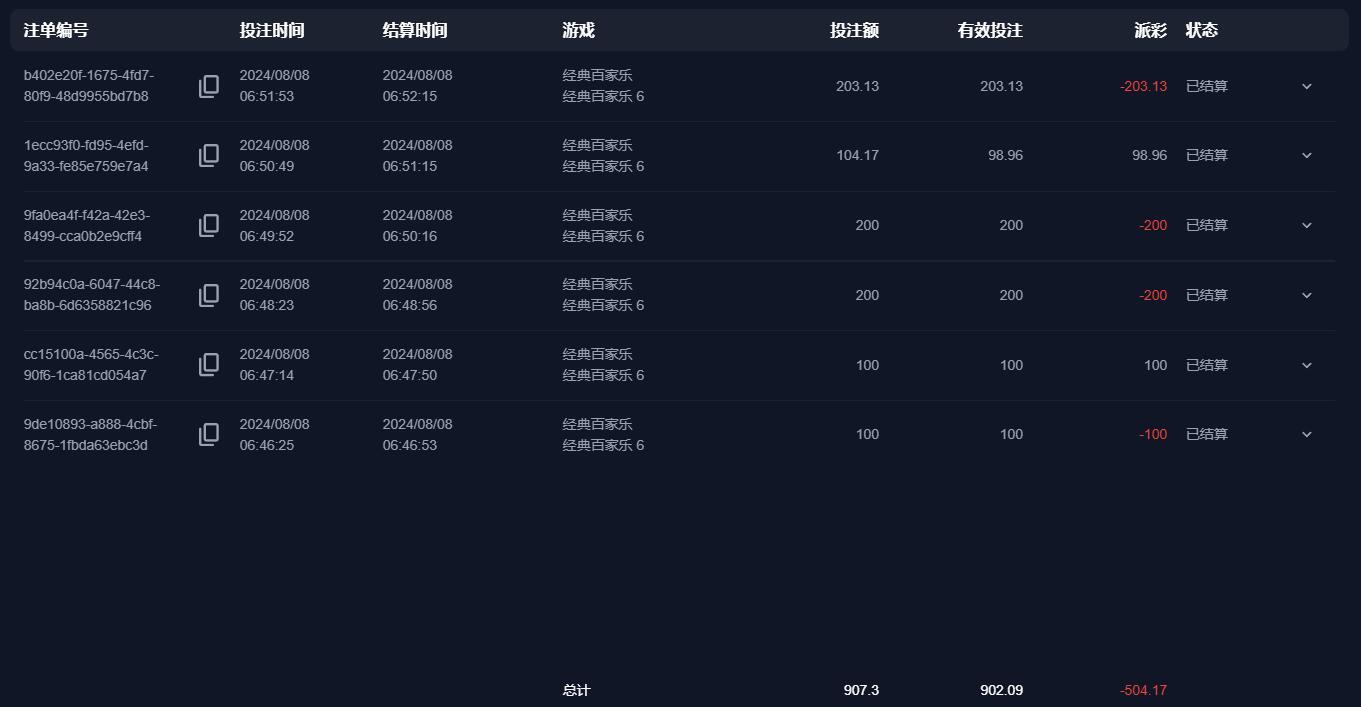Click the 状态 column header
The width and height of the screenshot is (1361, 707).
[1202, 30]
